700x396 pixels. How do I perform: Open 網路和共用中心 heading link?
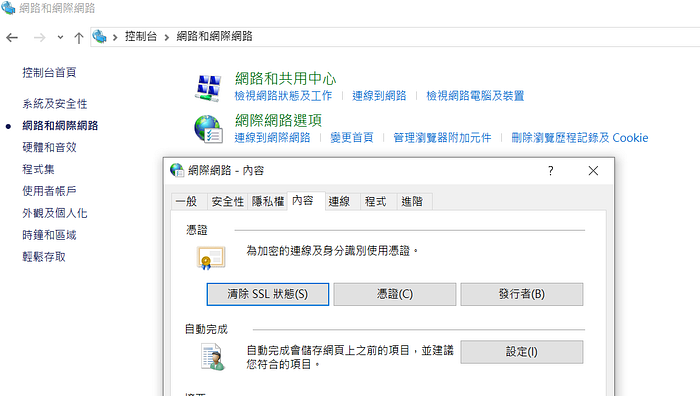[x=285, y=79]
